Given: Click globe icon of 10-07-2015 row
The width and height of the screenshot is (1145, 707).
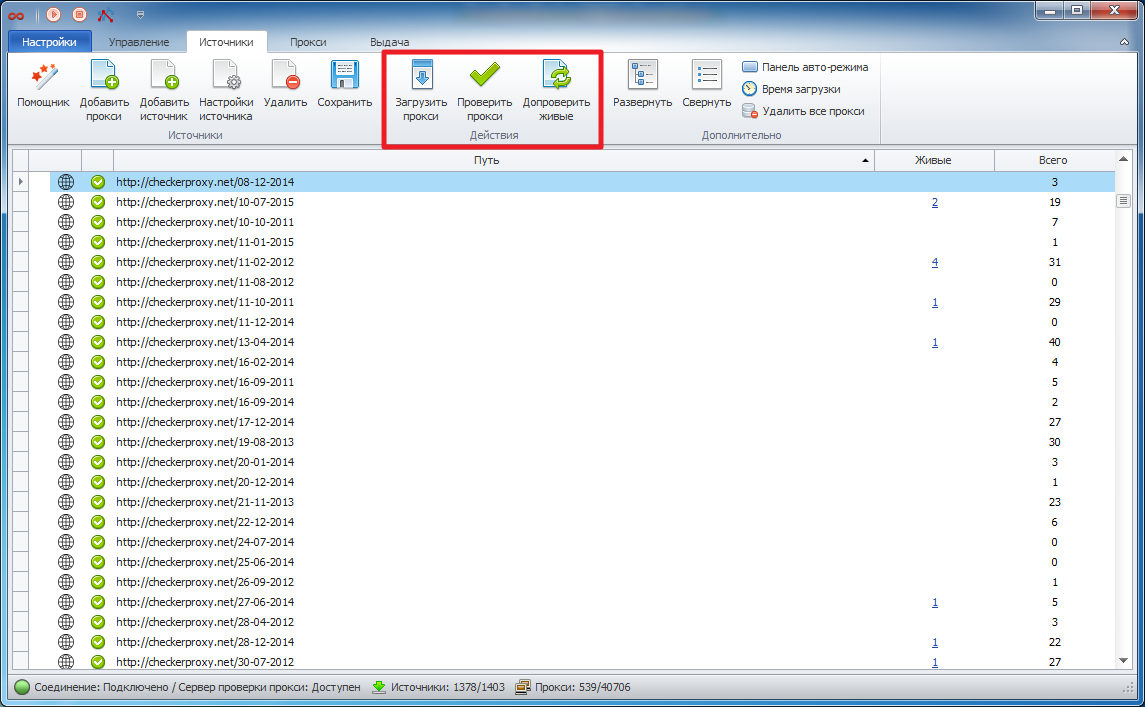Looking at the screenshot, I should tap(66, 202).
